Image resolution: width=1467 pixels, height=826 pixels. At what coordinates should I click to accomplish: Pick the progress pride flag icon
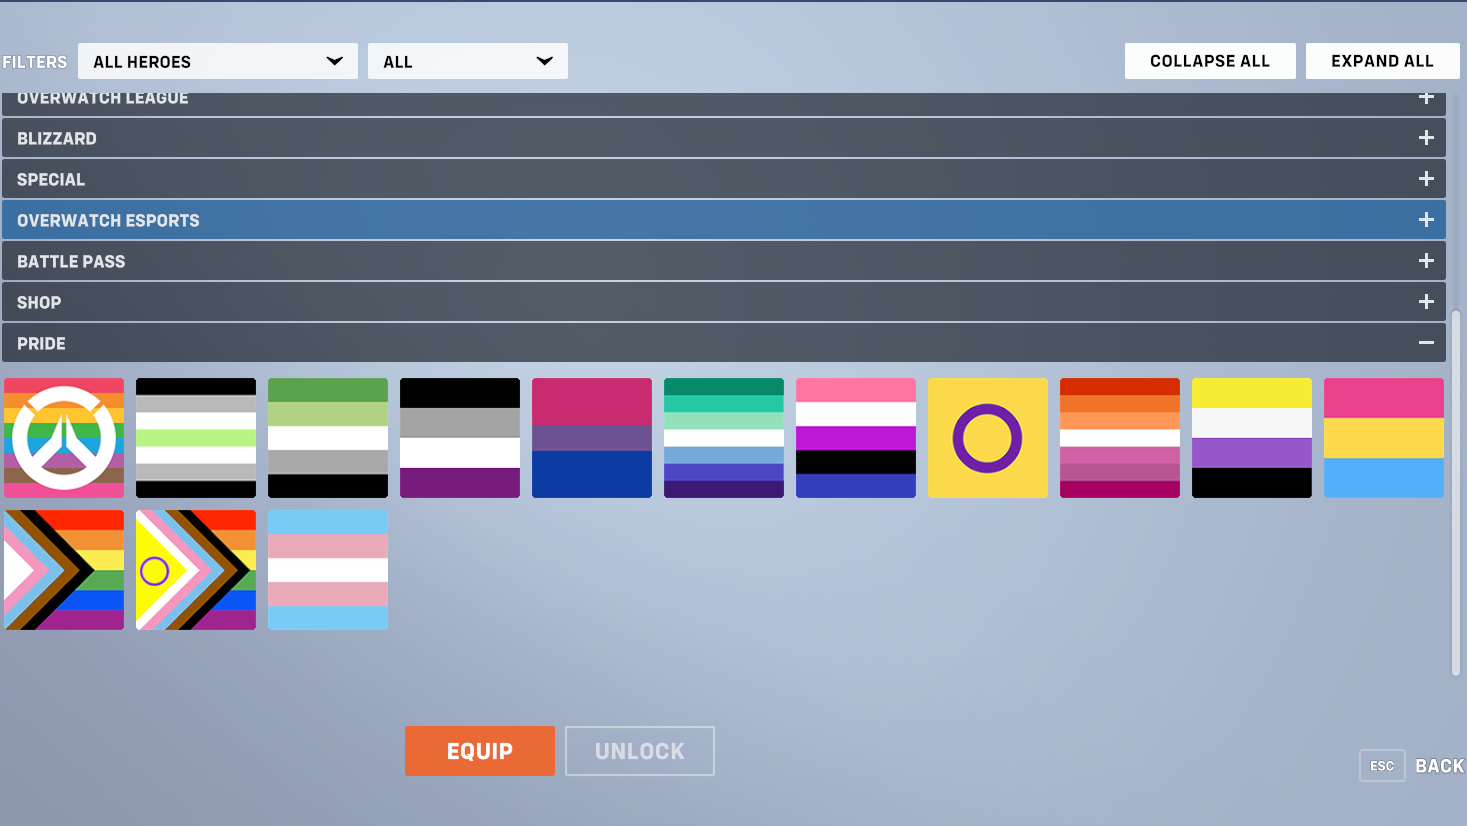coord(64,570)
